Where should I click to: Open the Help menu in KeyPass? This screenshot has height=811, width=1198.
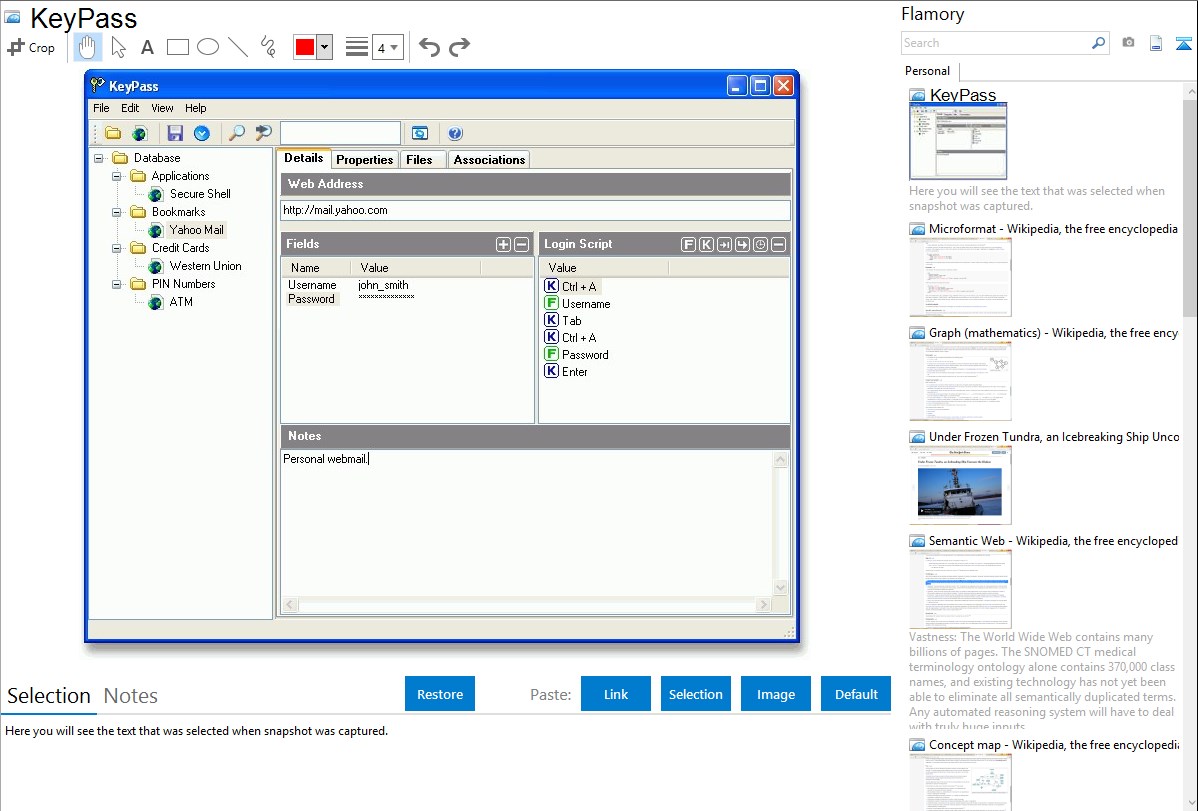point(196,109)
